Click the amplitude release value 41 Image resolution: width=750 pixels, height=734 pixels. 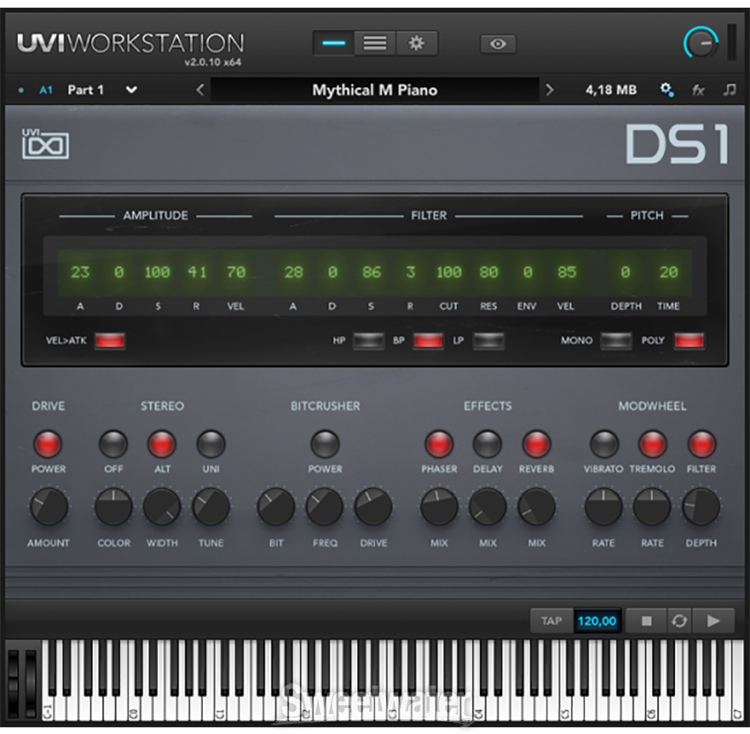tap(197, 272)
